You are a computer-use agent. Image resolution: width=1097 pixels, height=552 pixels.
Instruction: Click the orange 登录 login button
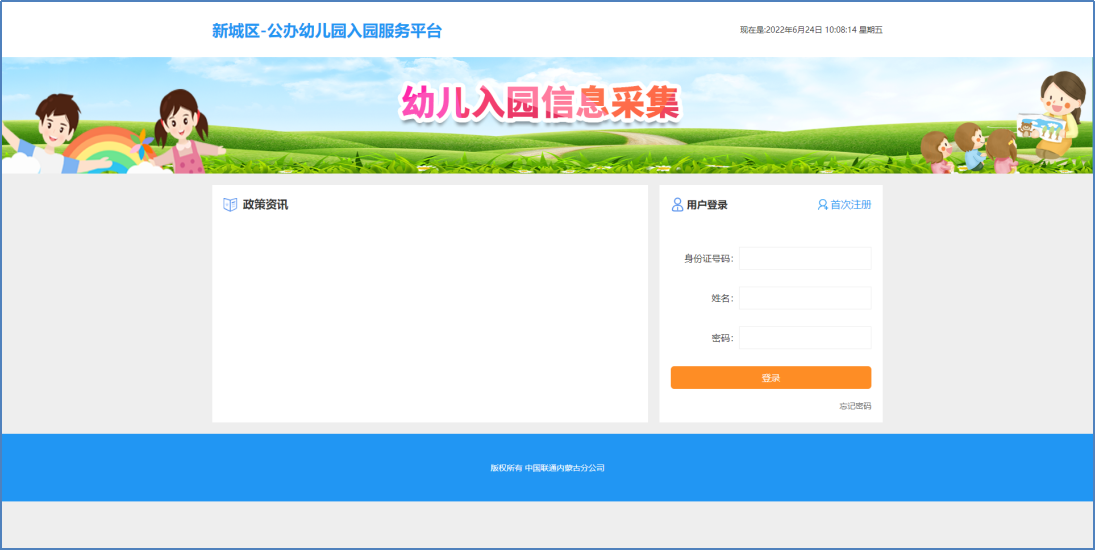click(x=770, y=378)
